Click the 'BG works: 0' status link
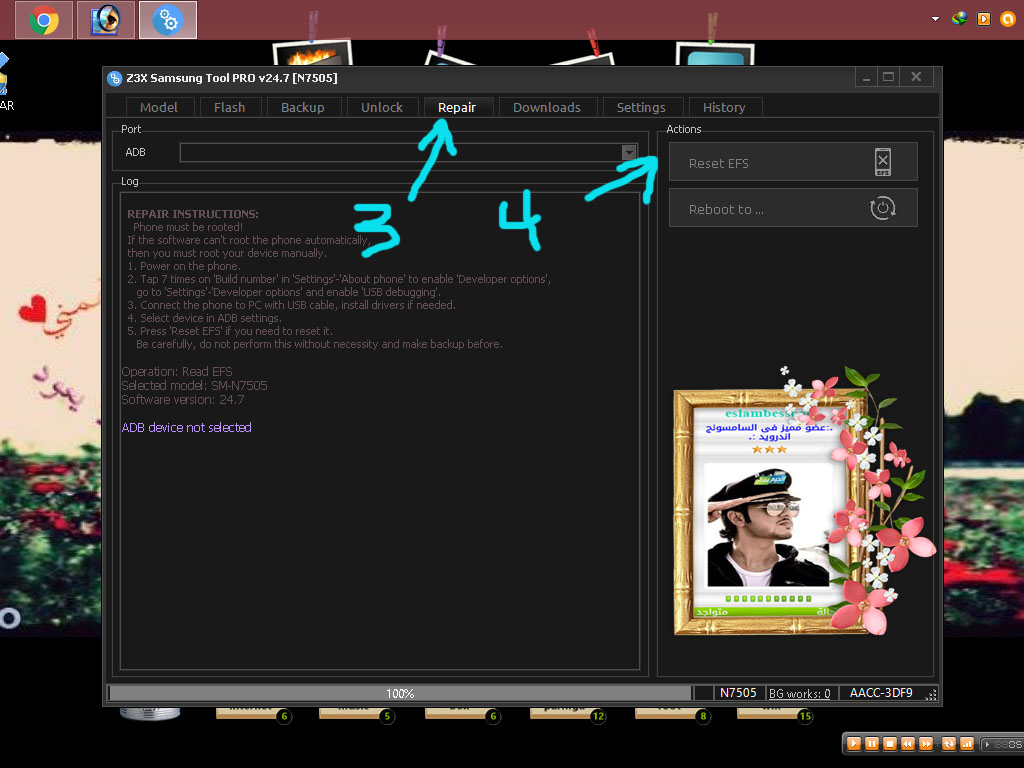1024x768 pixels. coord(799,694)
